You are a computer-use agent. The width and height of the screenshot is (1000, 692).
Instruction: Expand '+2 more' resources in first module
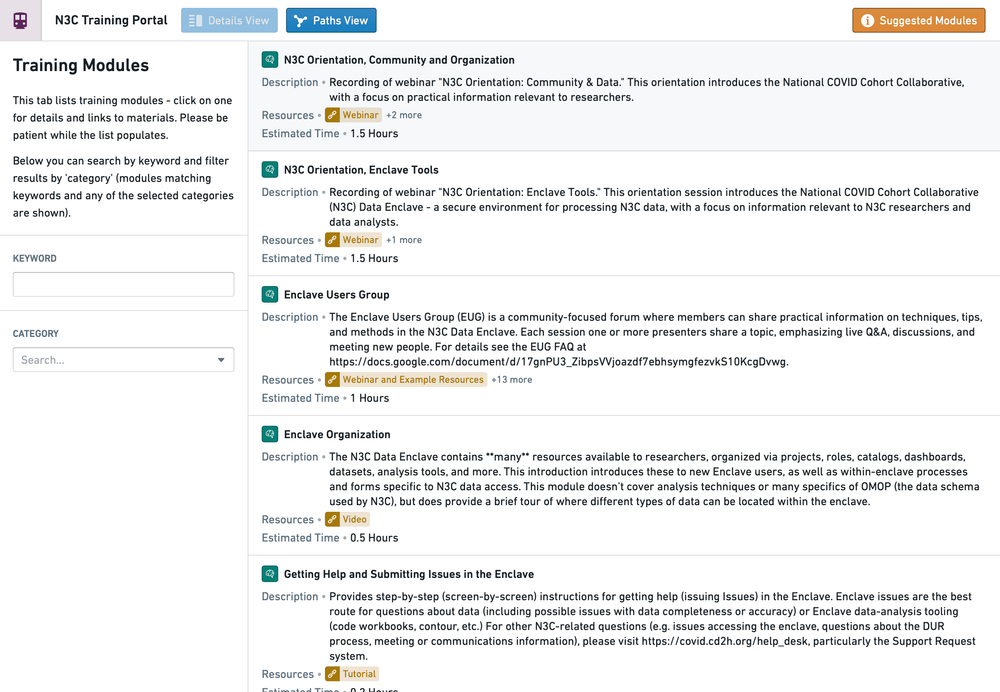[x=404, y=115]
